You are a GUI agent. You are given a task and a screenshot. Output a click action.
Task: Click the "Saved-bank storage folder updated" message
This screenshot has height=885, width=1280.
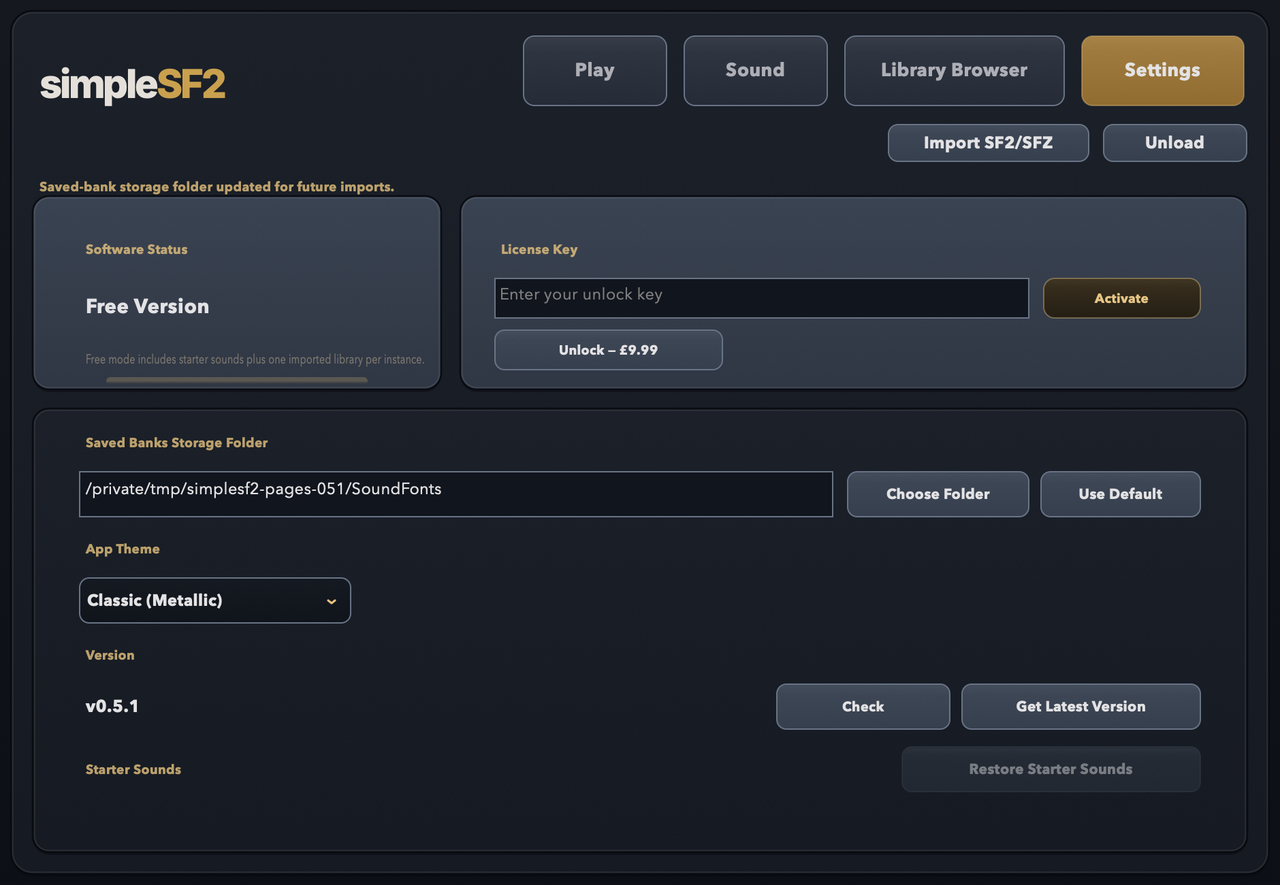[x=217, y=187]
